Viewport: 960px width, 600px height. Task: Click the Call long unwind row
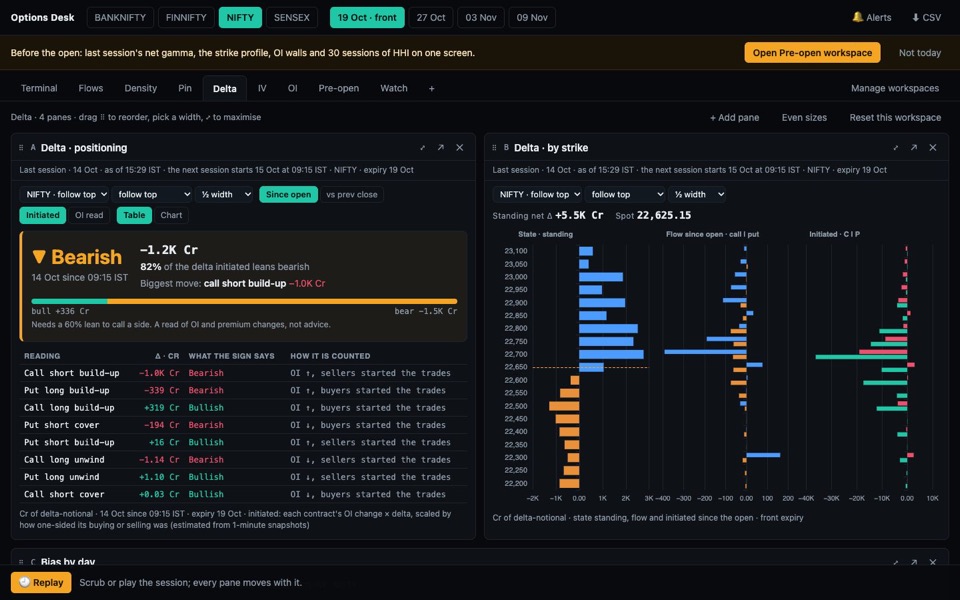[x=244, y=460]
